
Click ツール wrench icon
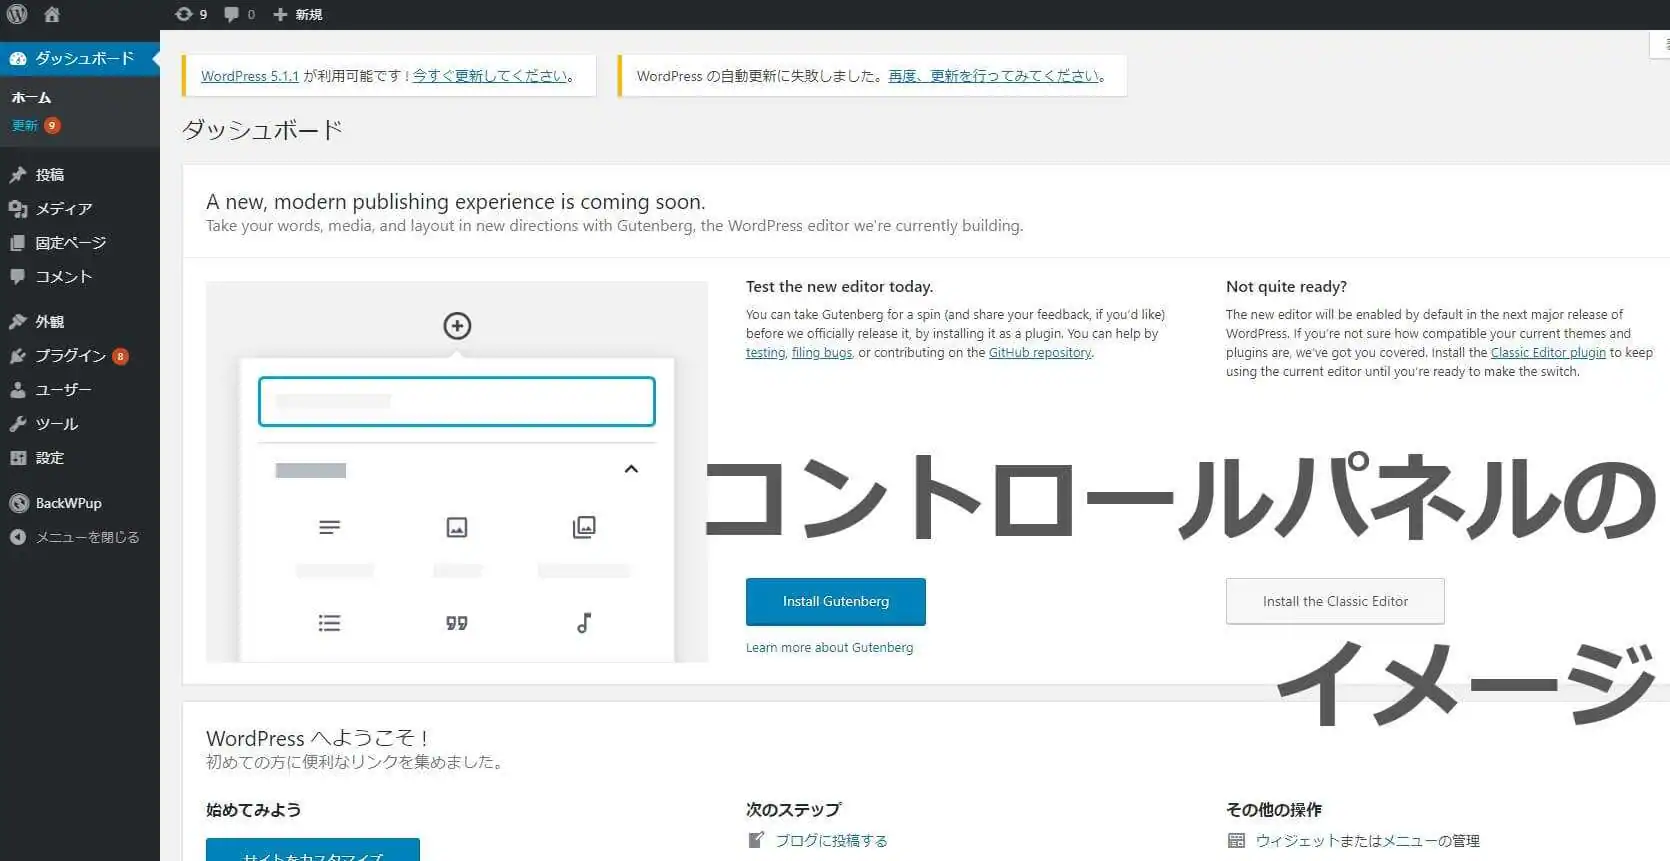17,423
